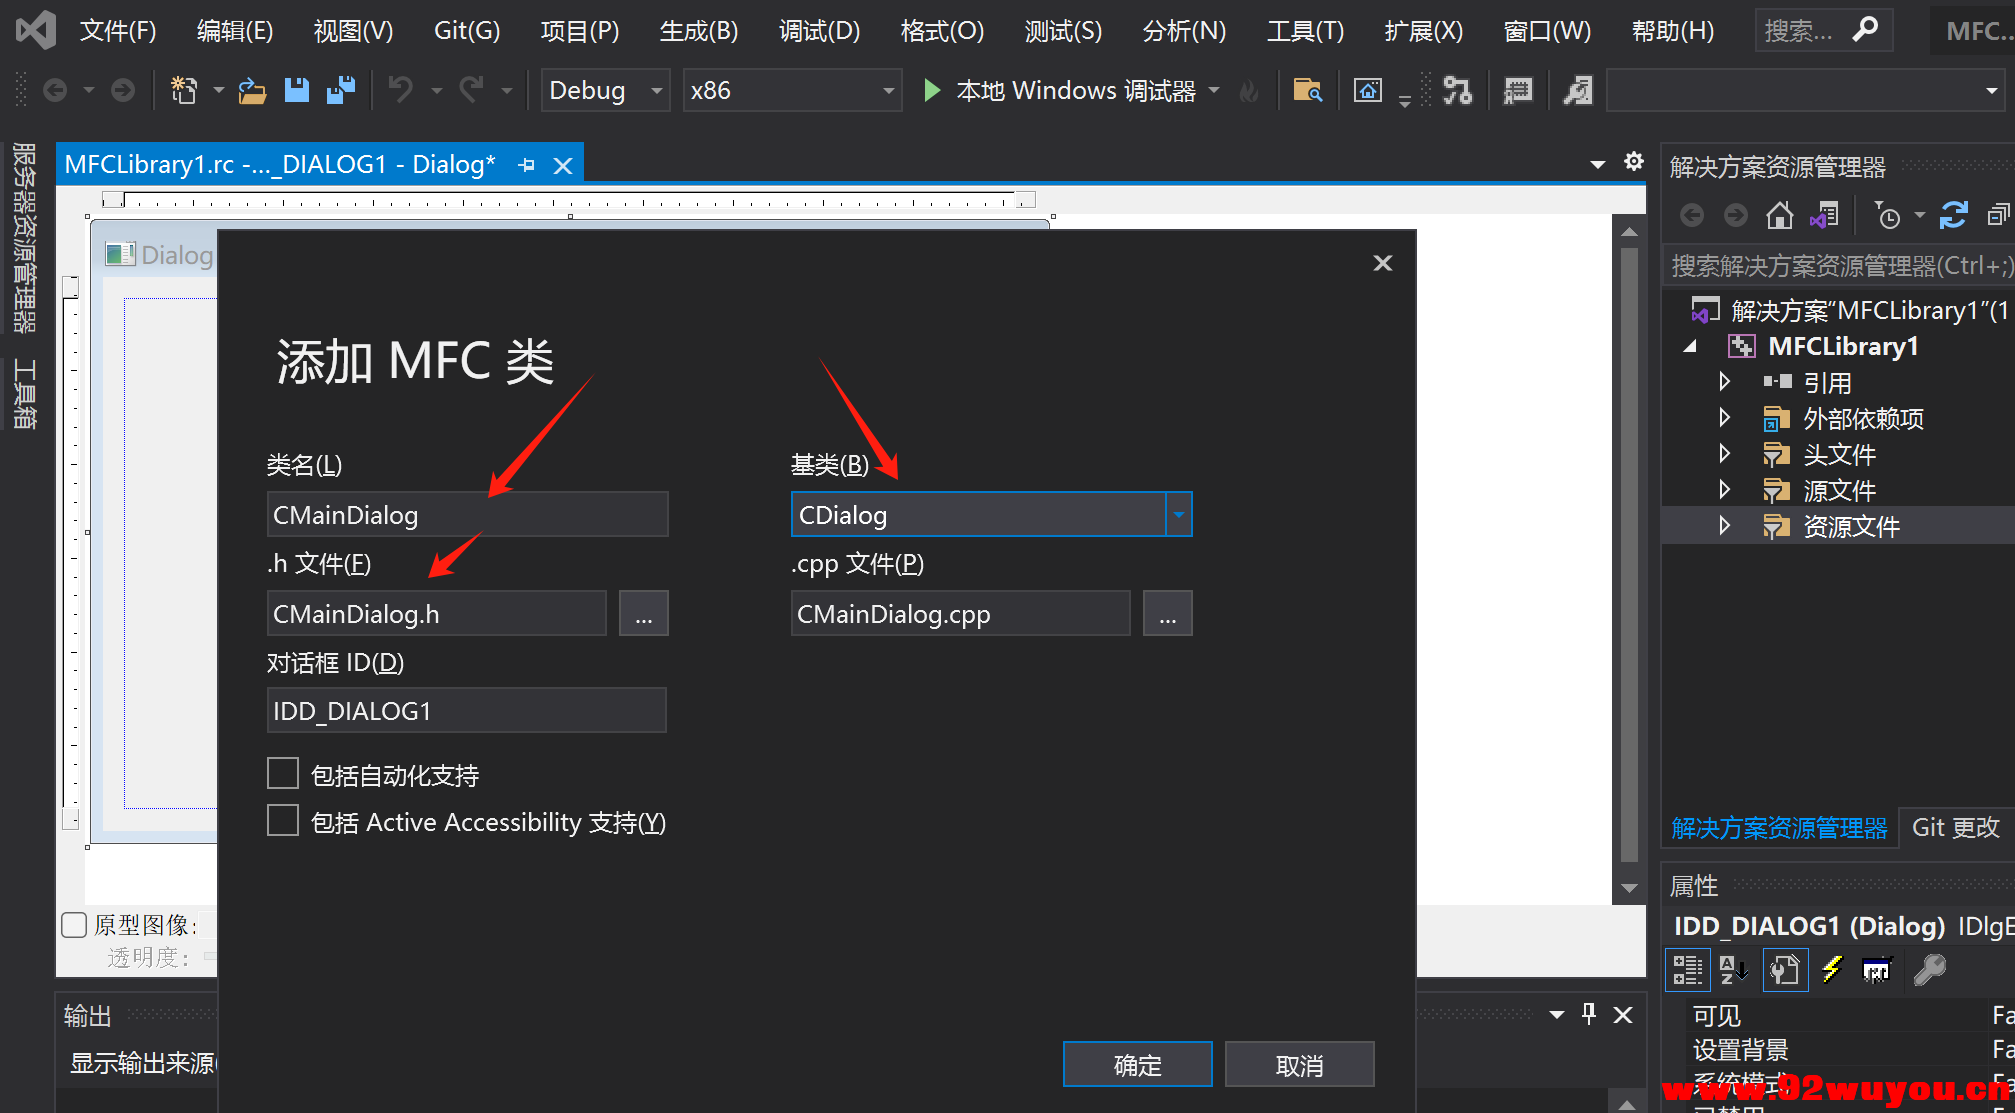Click the Undo icon on the toolbar
2015x1113 pixels.
(399, 89)
